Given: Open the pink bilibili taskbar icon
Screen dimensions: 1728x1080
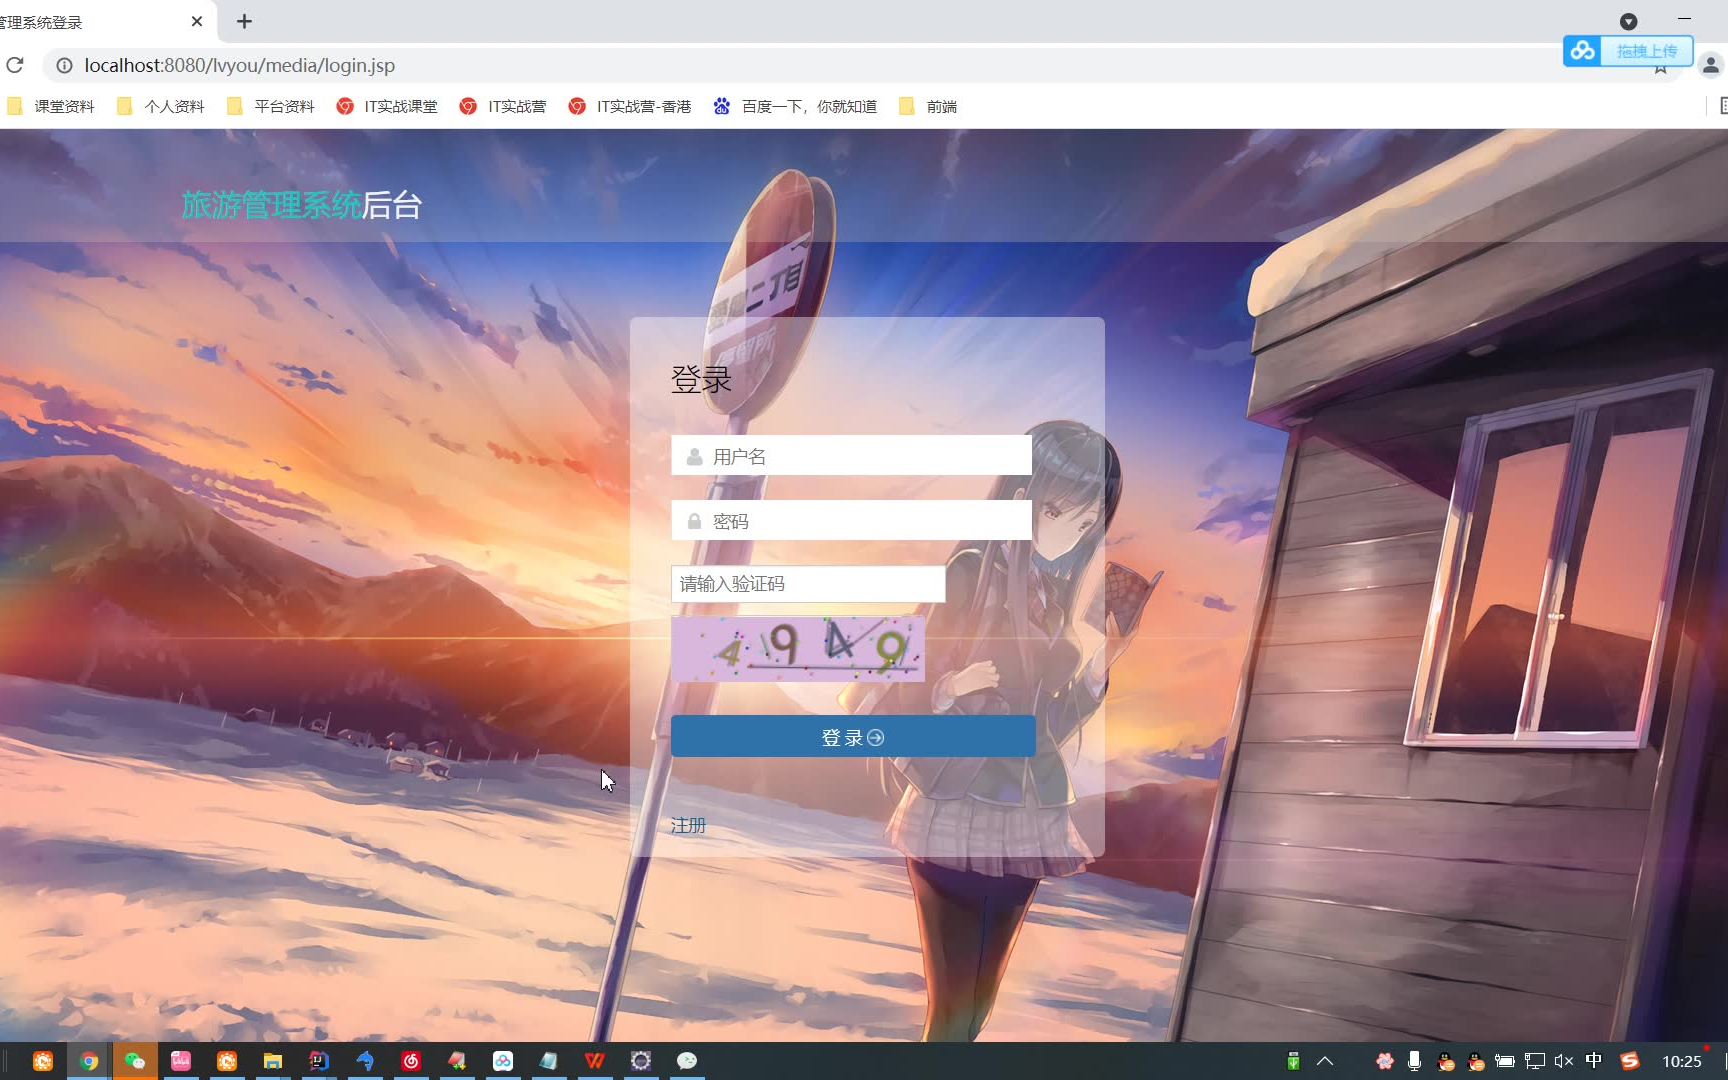Looking at the screenshot, I should (x=181, y=1061).
